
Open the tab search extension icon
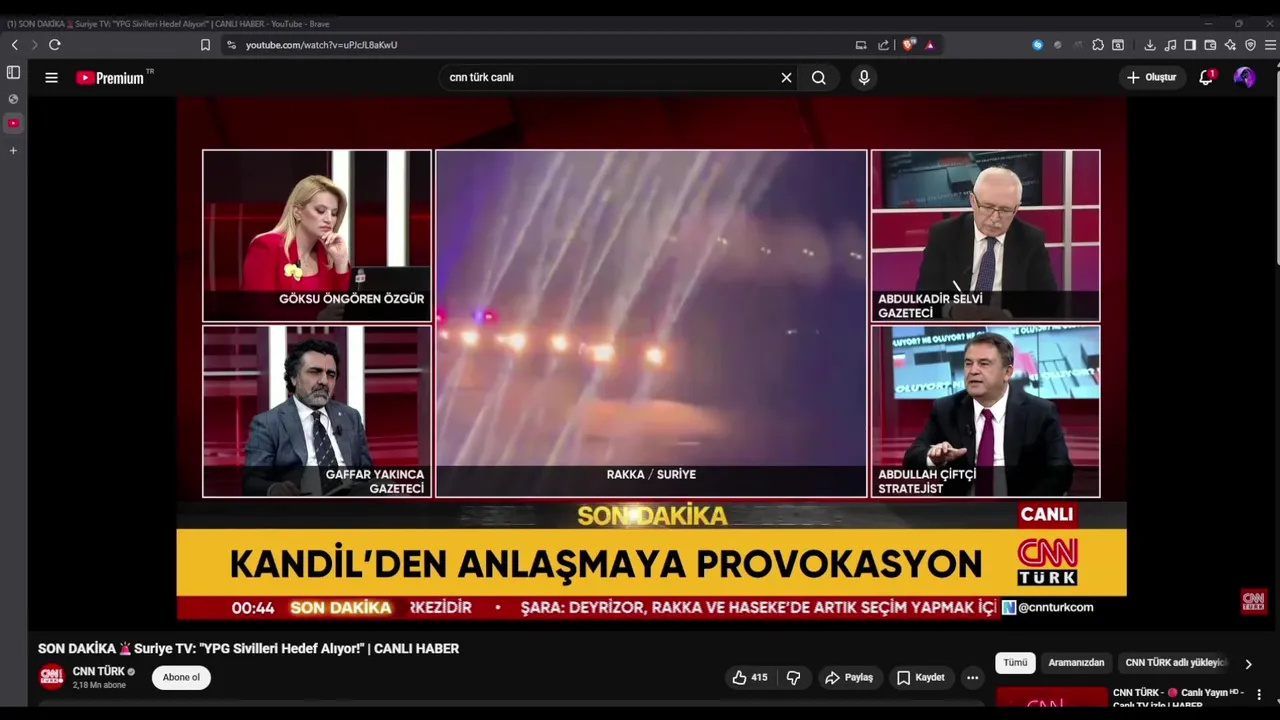(x=1118, y=45)
